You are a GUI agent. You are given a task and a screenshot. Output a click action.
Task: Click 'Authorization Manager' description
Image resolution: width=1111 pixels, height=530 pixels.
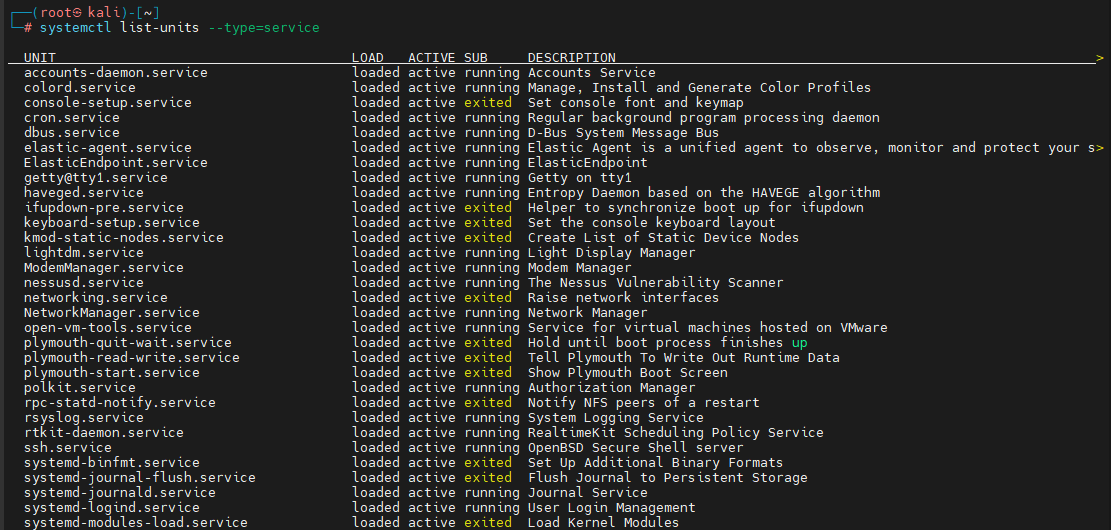click(x=611, y=388)
